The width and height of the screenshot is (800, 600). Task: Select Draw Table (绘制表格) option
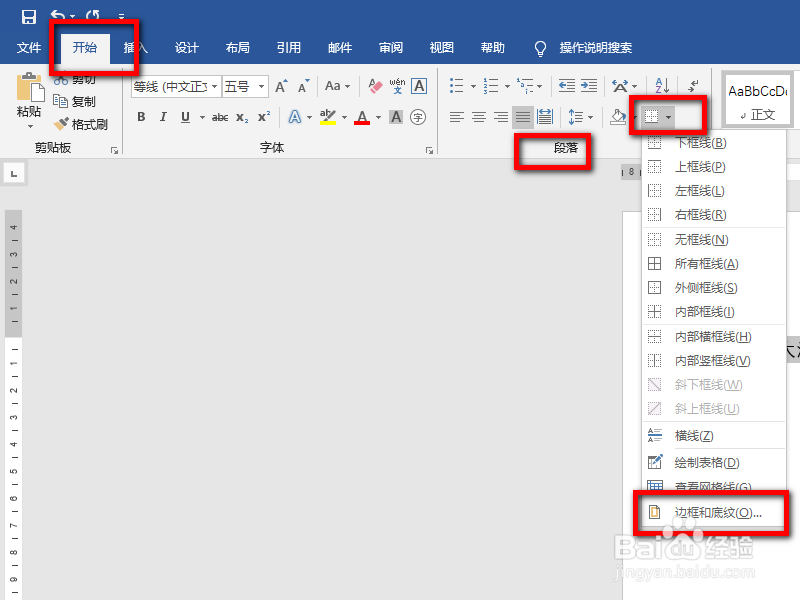713,463
